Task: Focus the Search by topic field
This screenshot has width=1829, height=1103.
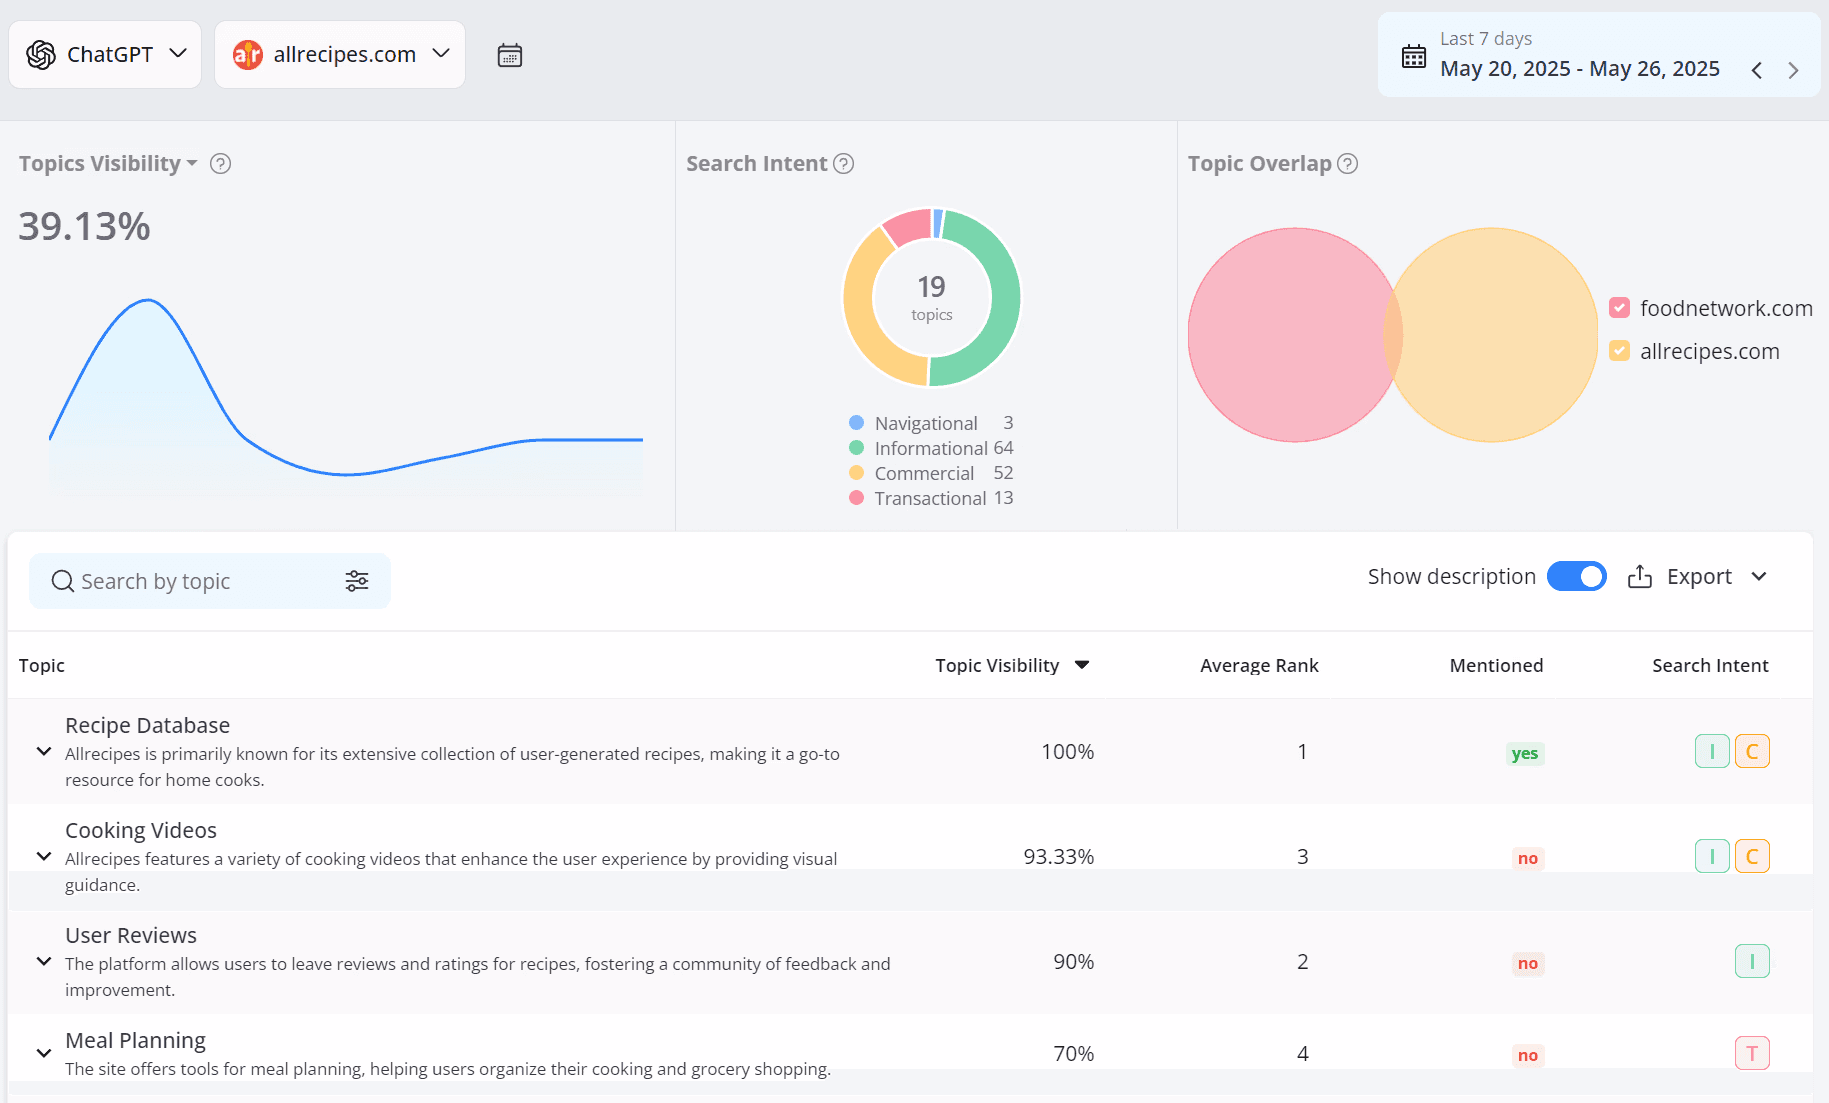Action: click(x=210, y=581)
